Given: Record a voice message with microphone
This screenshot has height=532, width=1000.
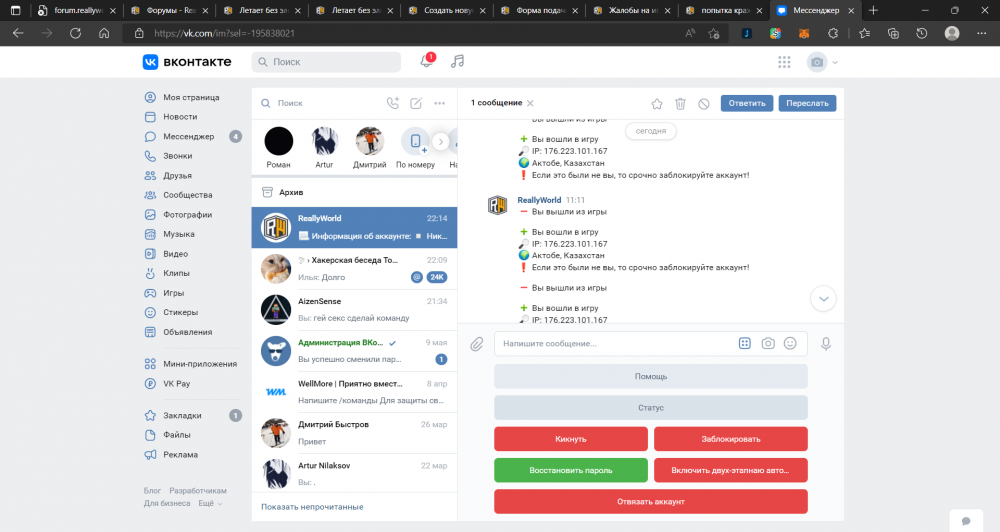Looking at the screenshot, I should point(826,344).
